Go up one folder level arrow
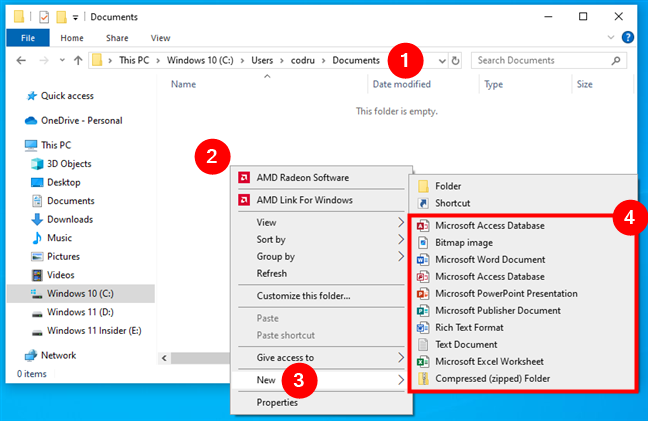The width and height of the screenshot is (648, 421). [78, 61]
